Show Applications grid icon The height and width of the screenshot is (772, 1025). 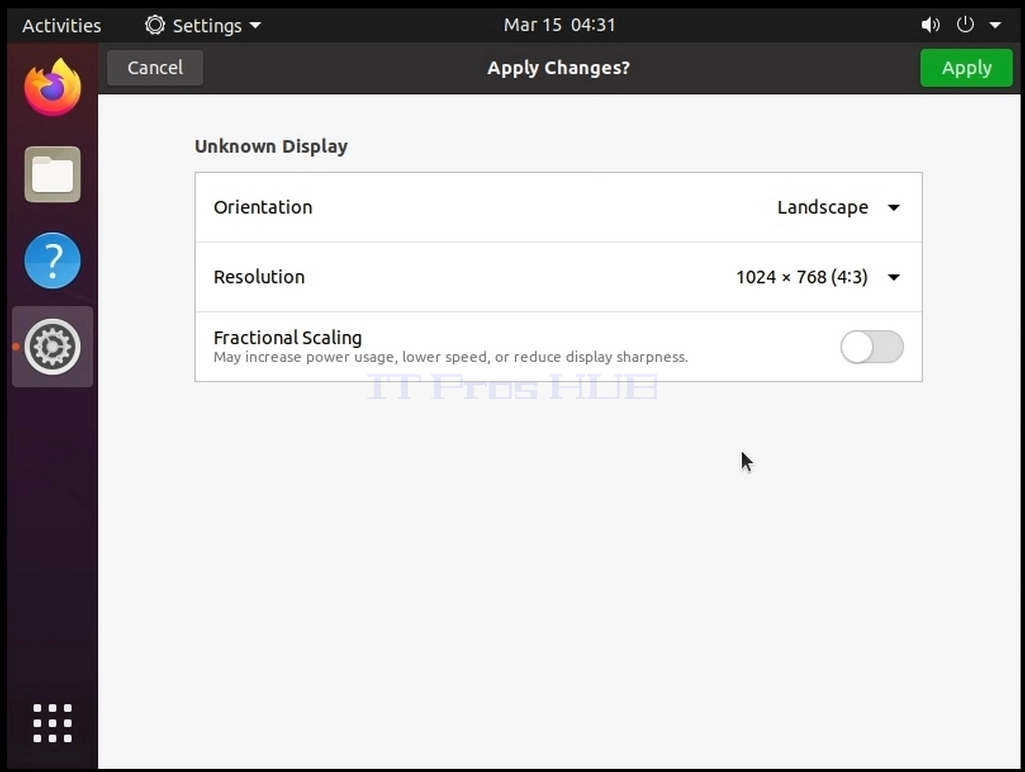(x=52, y=723)
